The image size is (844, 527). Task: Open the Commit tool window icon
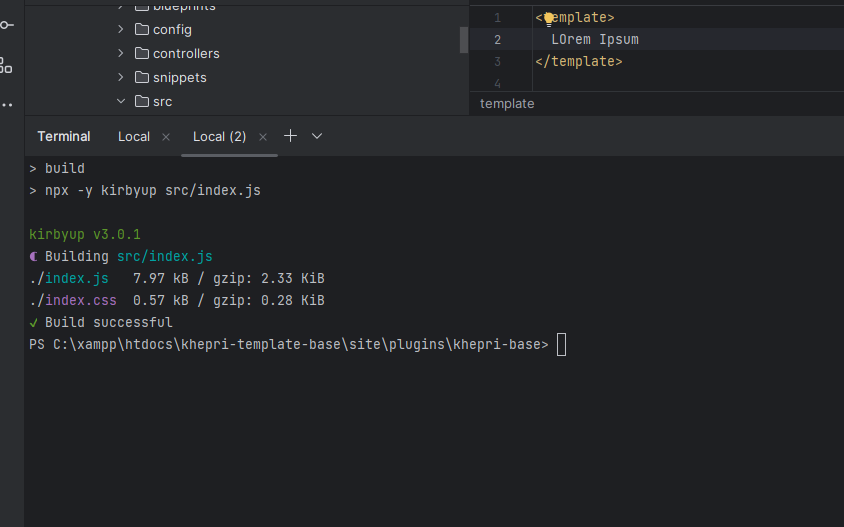click(x=7, y=24)
